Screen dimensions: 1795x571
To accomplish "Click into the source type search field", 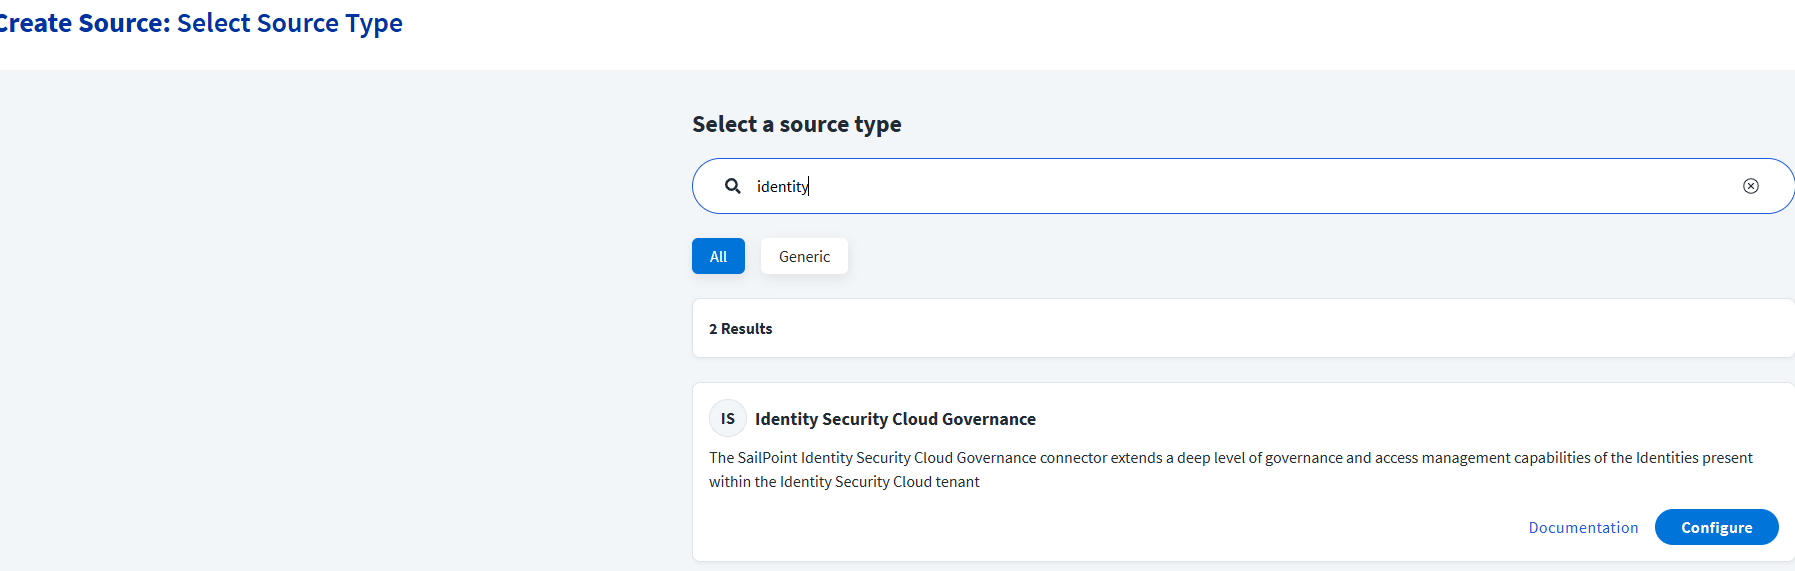I will [x=1243, y=186].
